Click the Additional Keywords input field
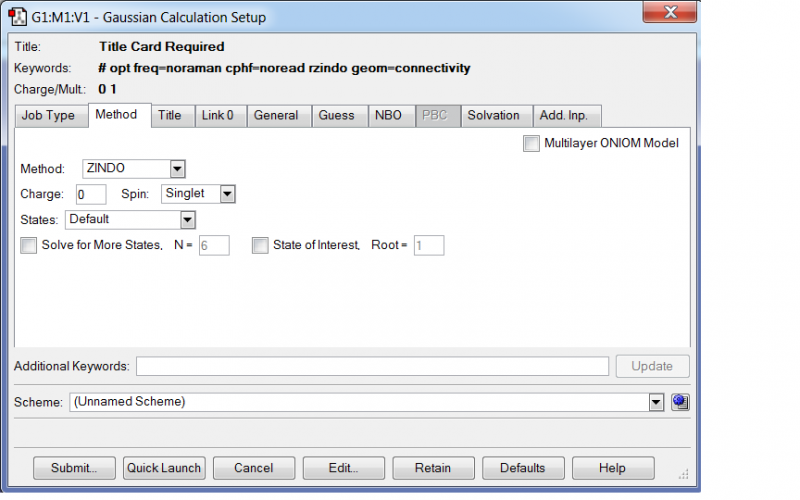 (x=372, y=366)
